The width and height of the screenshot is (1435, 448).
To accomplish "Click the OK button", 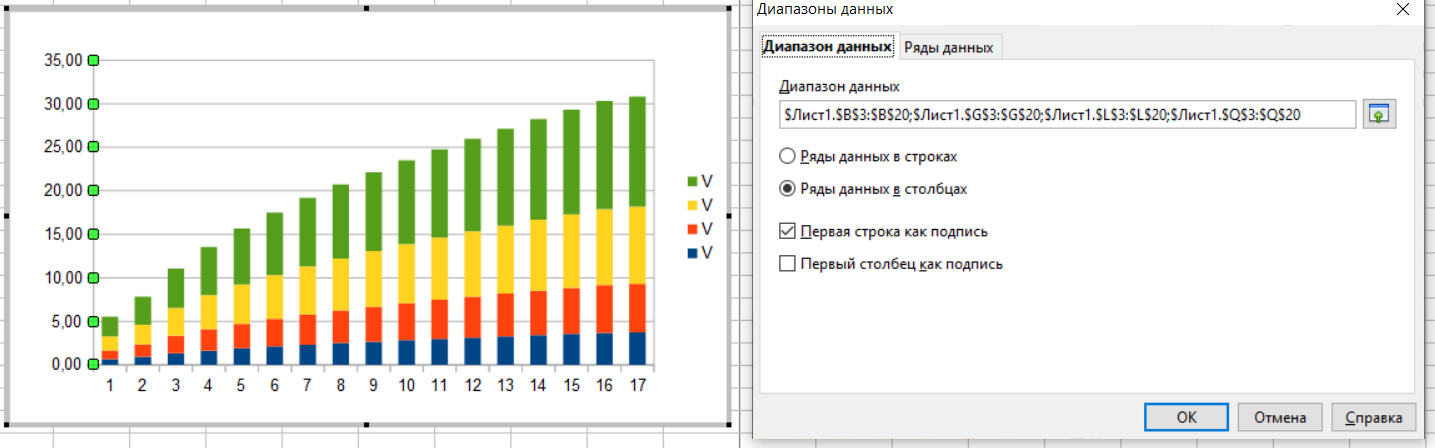I will (1187, 416).
